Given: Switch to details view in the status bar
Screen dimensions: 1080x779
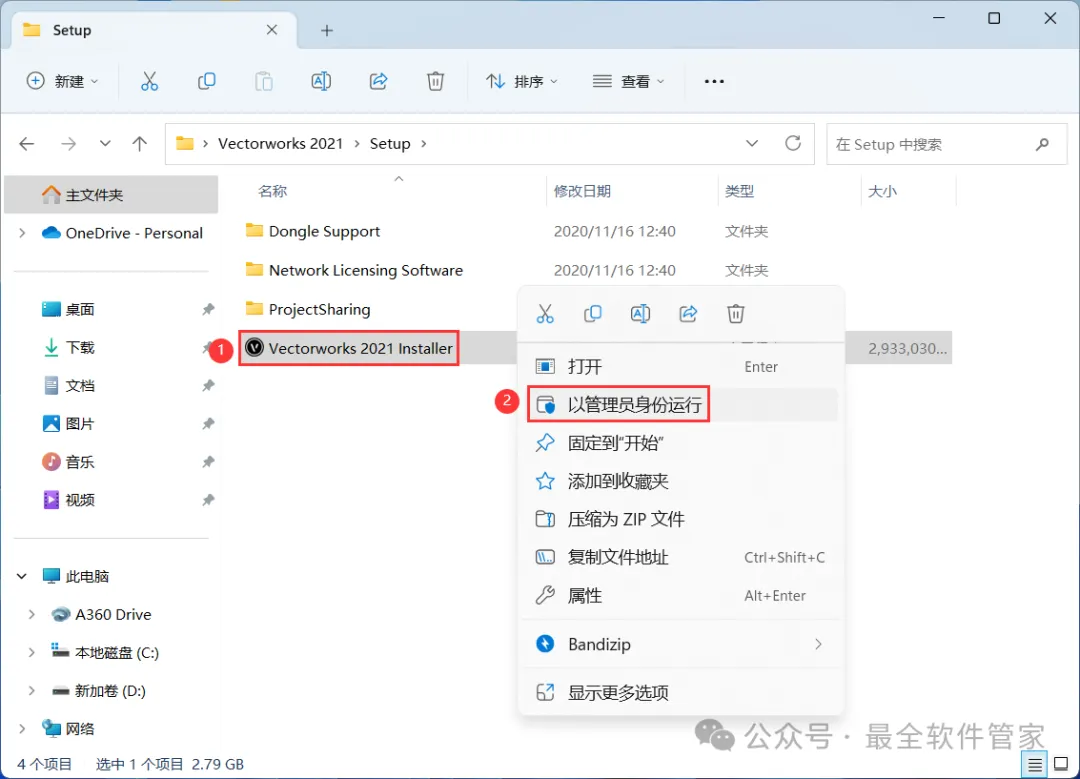Looking at the screenshot, I should pos(1035,764).
